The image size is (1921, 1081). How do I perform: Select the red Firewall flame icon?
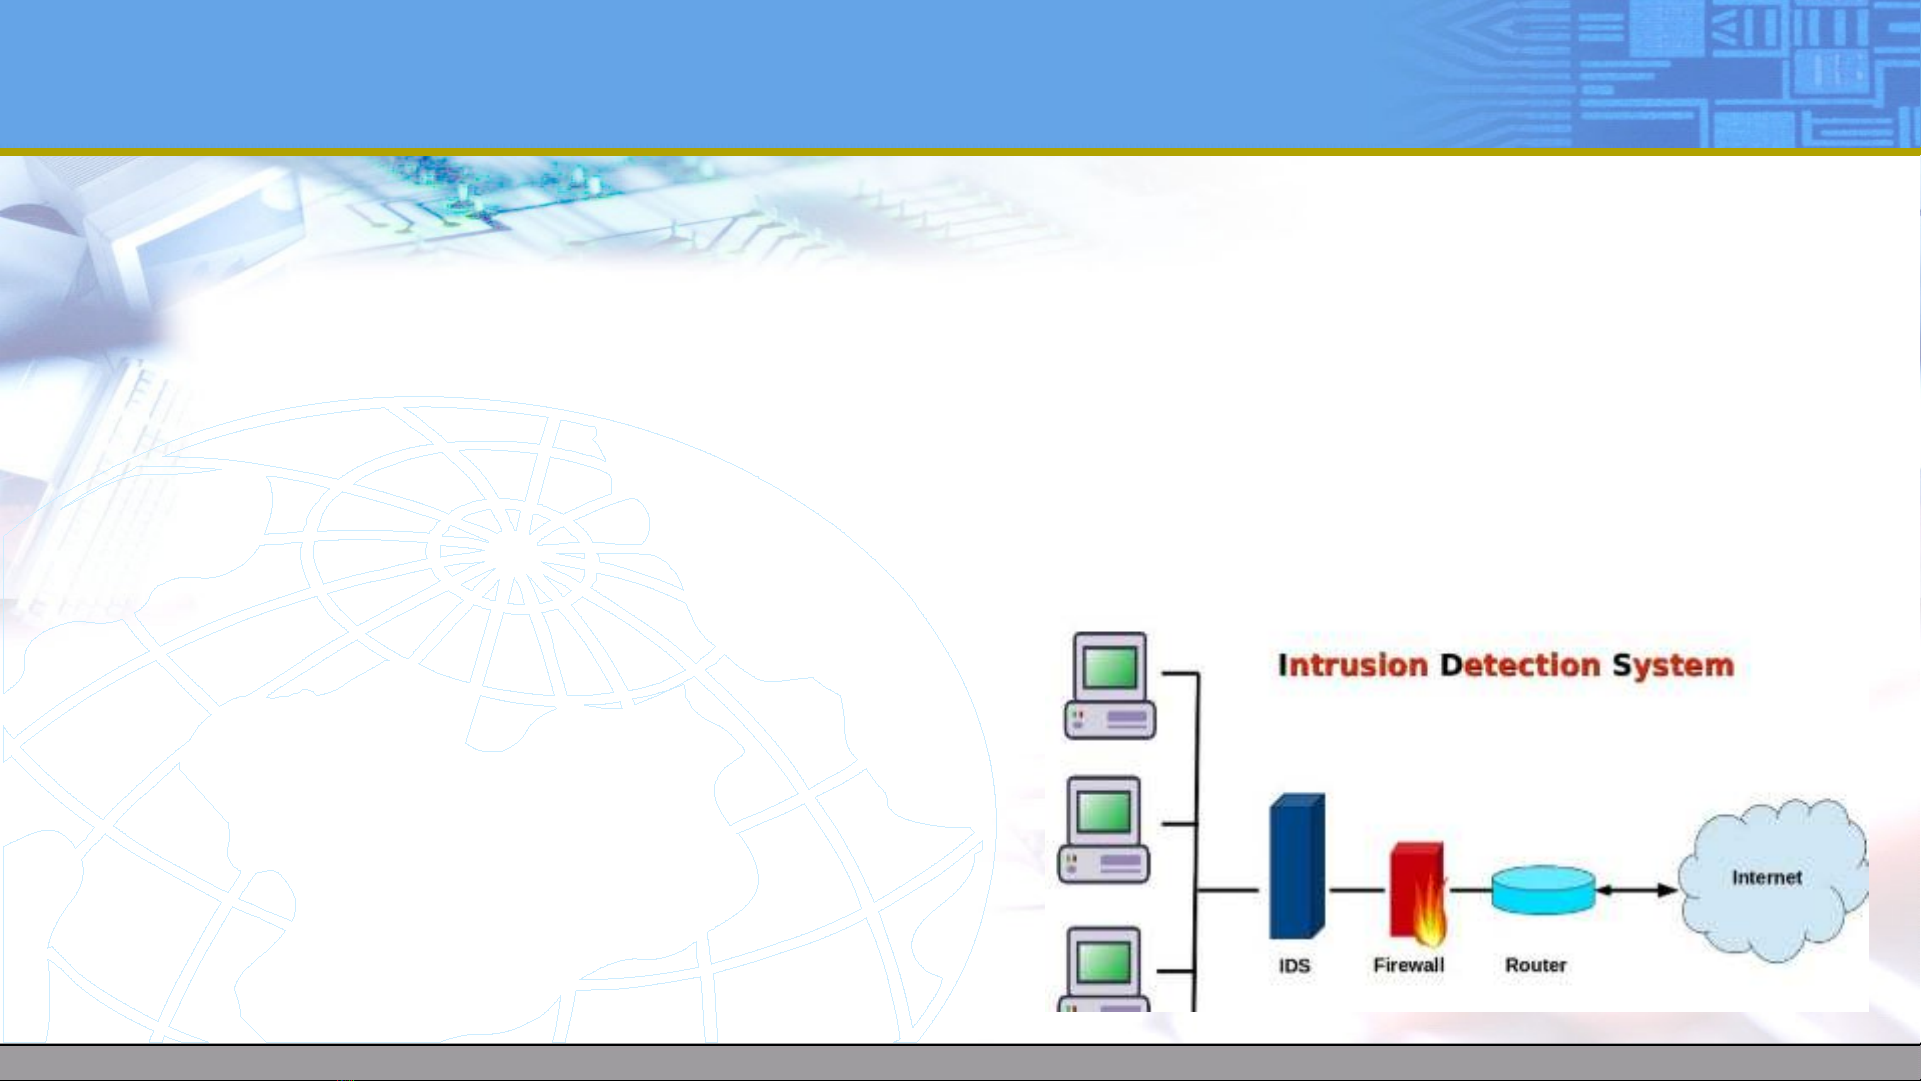[x=1418, y=895]
